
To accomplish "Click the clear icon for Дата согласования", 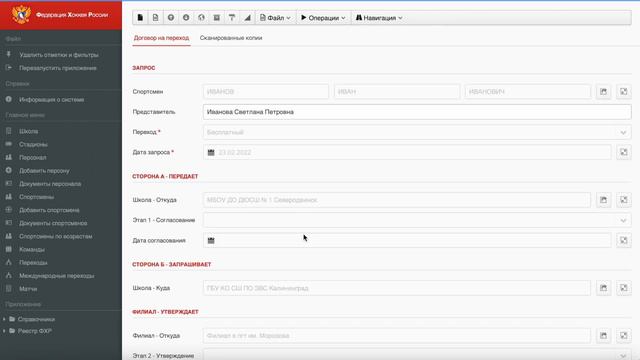I will pos(624,240).
